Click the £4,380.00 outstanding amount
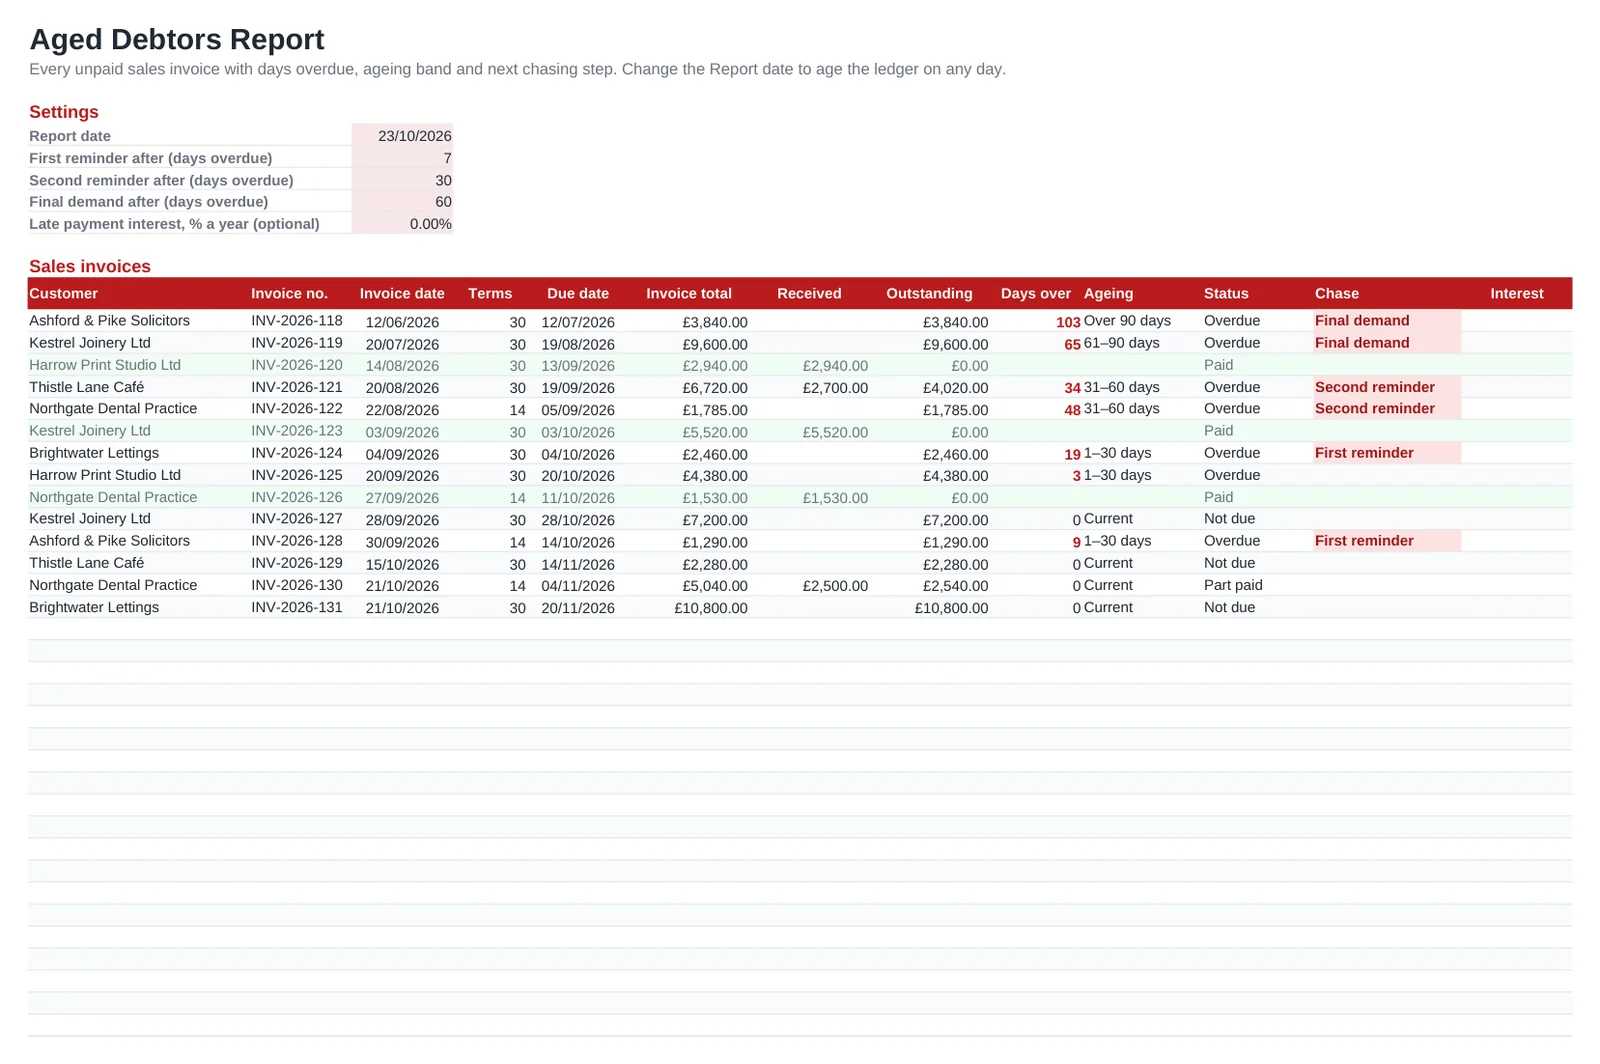Image resolution: width=1600 pixels, height=1064 pixels. point(955,476)
